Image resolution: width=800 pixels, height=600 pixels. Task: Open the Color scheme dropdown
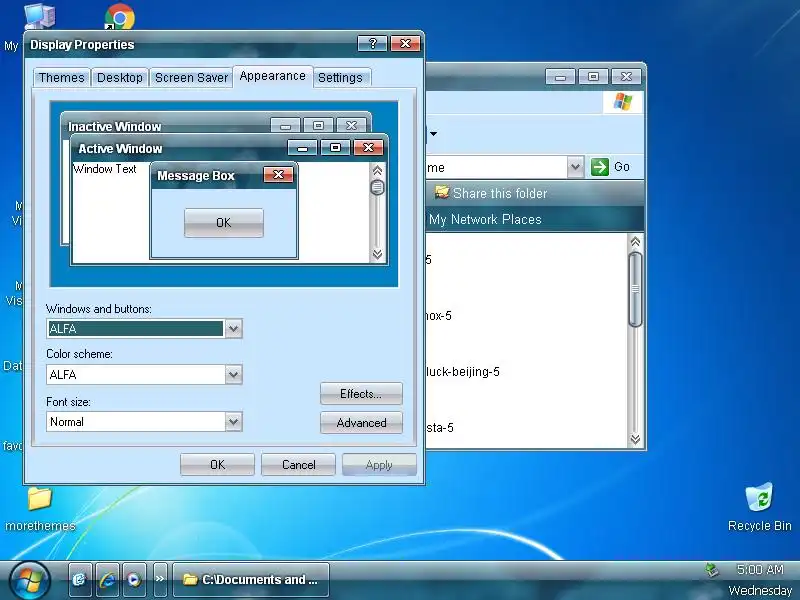pyautogui.click(x=233, y=374)
